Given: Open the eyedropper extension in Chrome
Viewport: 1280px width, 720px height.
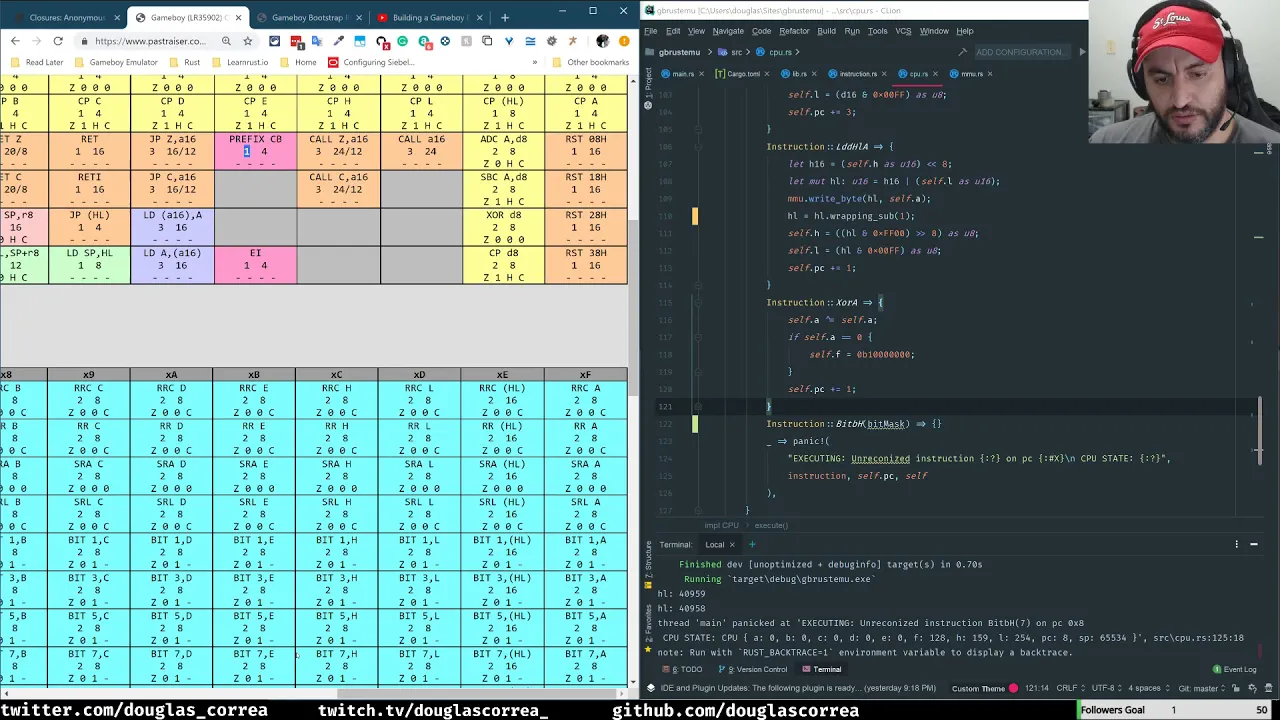Looking at the screenshot, I should (x=339, y=41).
